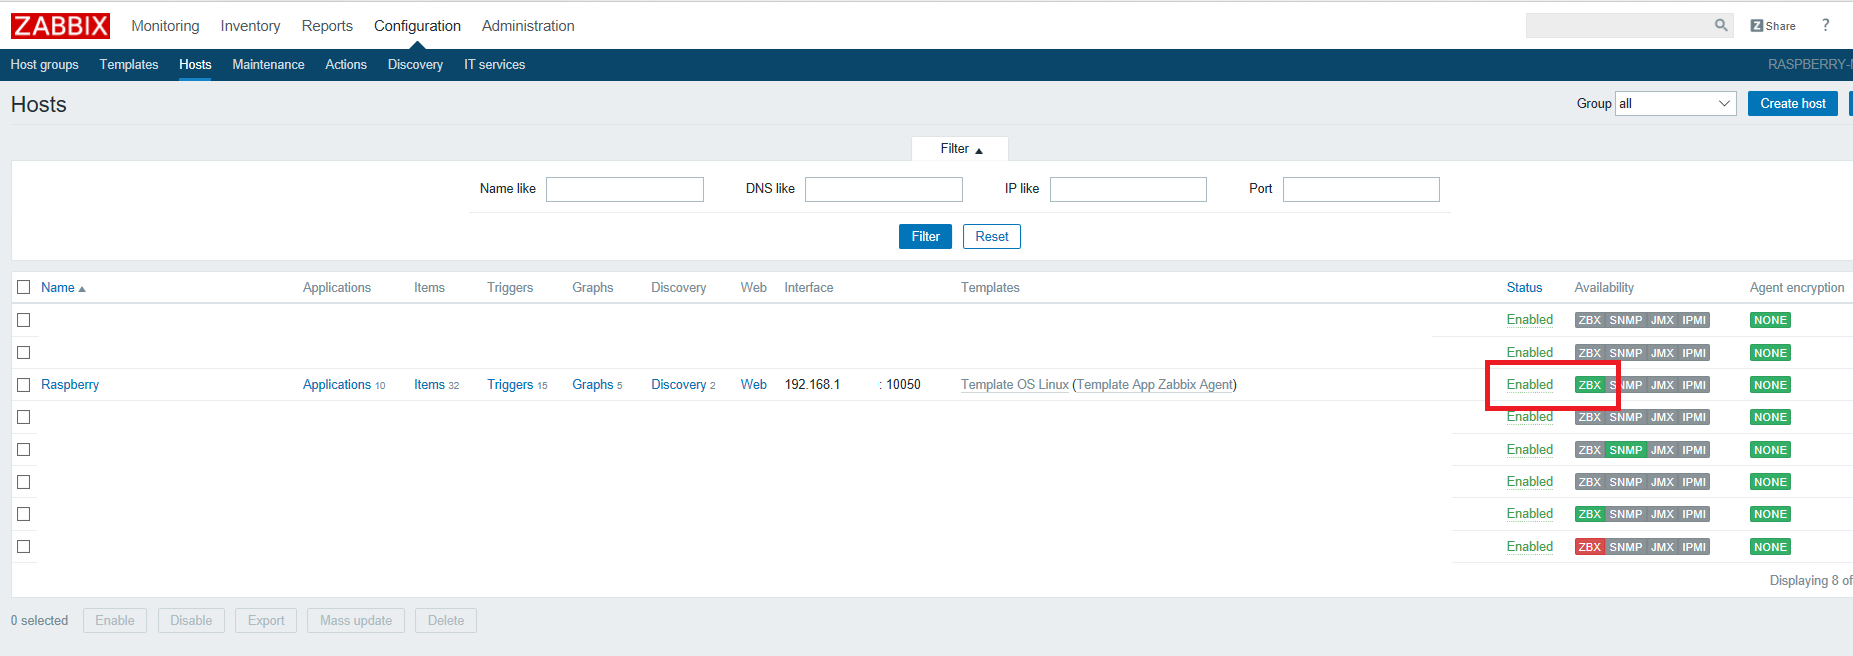This screenshot has height=656, width=1853.
Task: Open the Template OS Linux link
Action: [1015, 385]
